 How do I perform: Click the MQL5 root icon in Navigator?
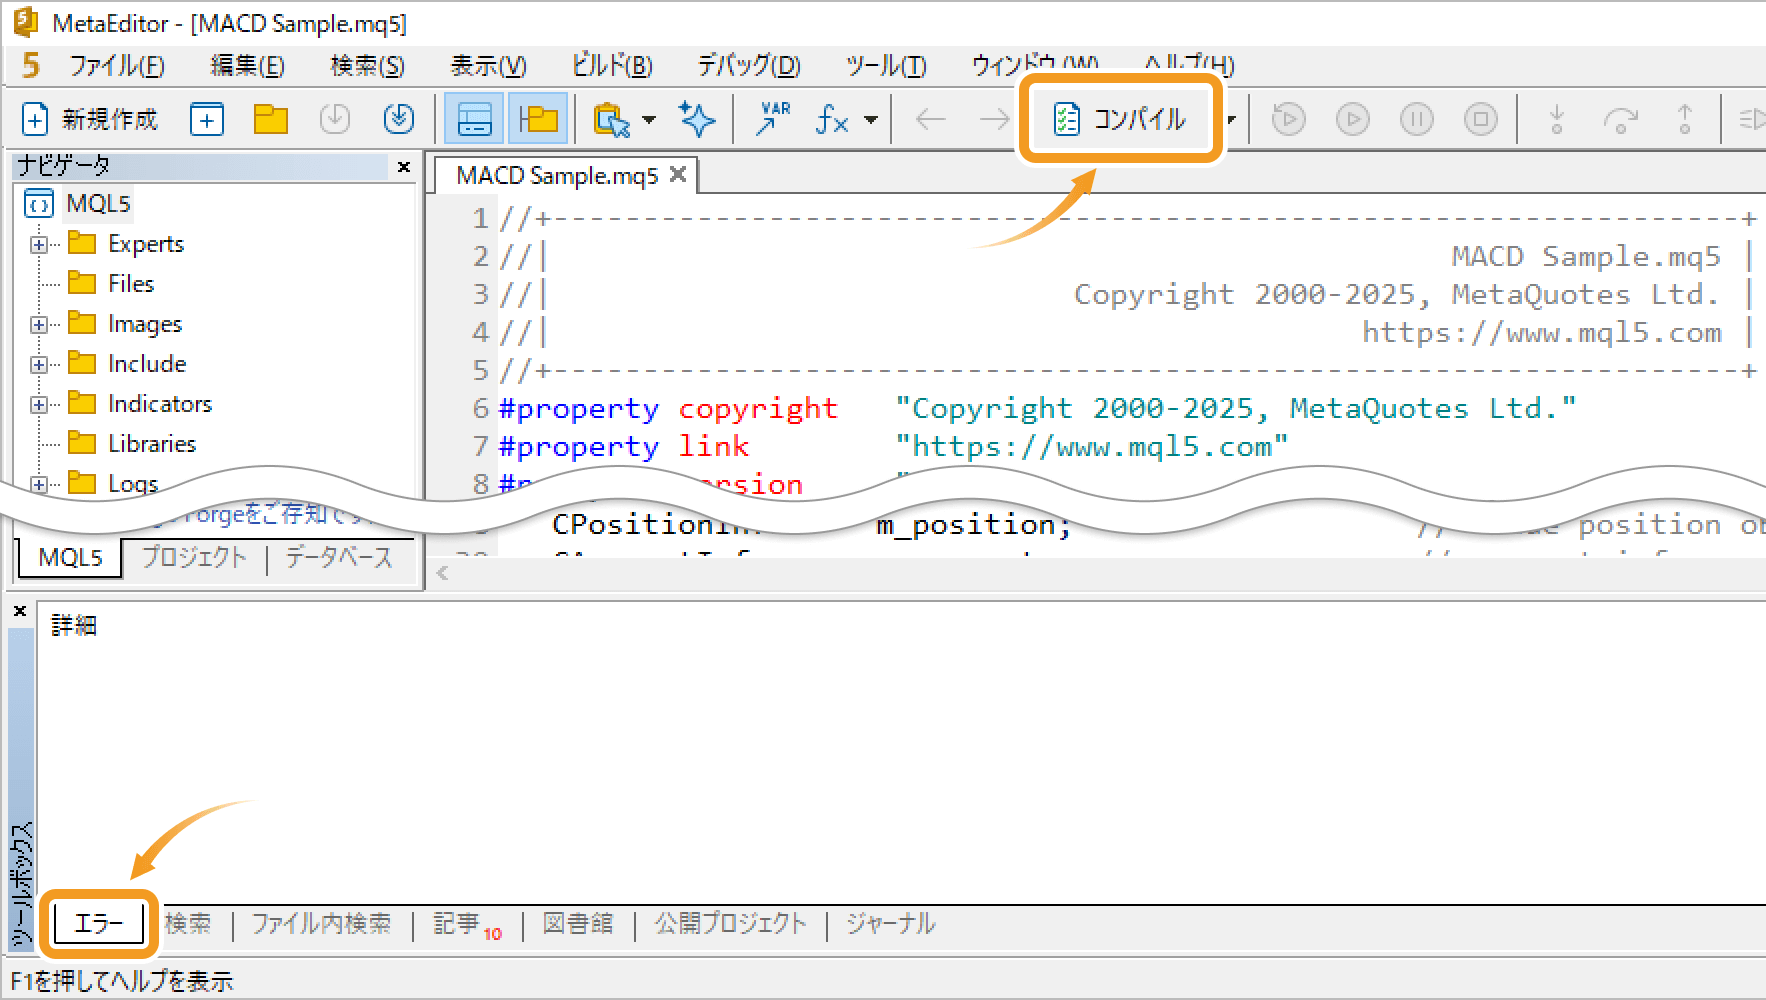tap(39, 204)
